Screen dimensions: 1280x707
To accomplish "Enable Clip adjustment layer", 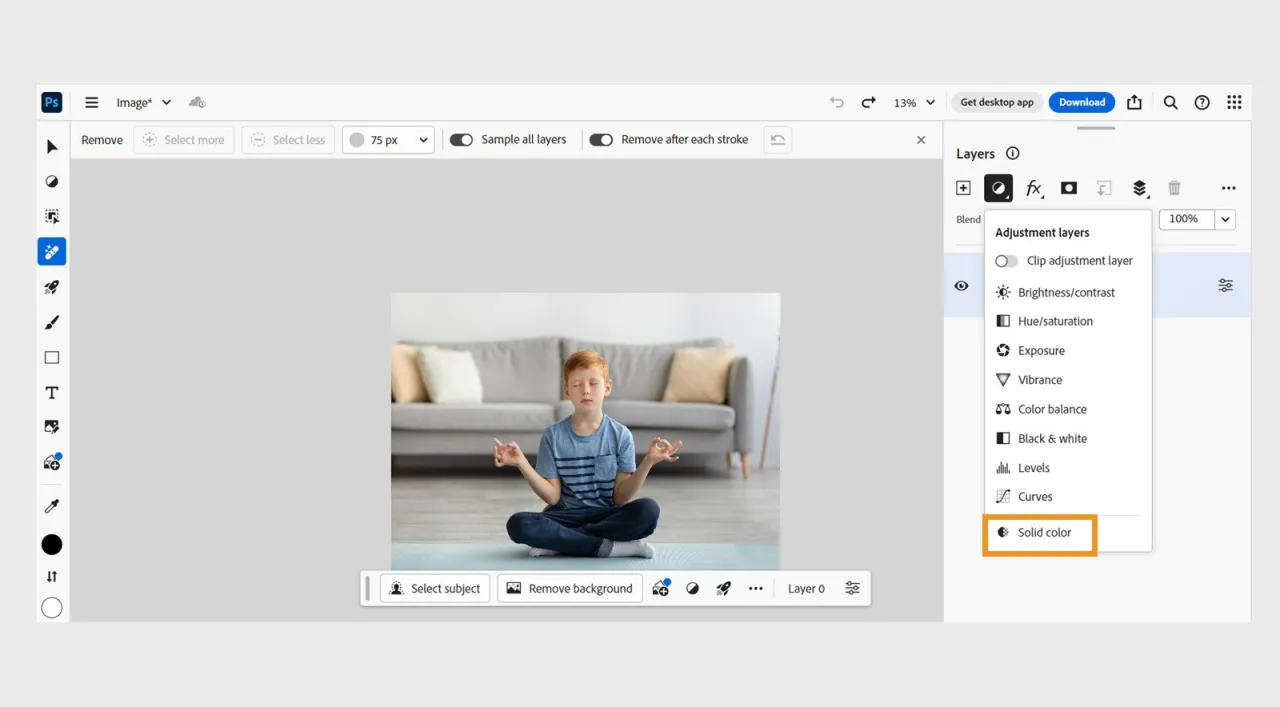I will (x=1006, y=261).
